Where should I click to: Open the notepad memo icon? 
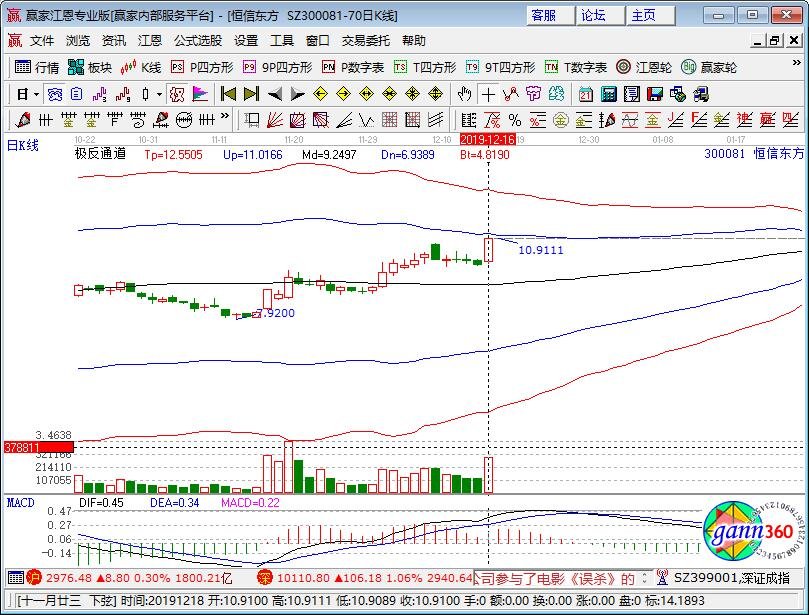click(x=632, y=94)
